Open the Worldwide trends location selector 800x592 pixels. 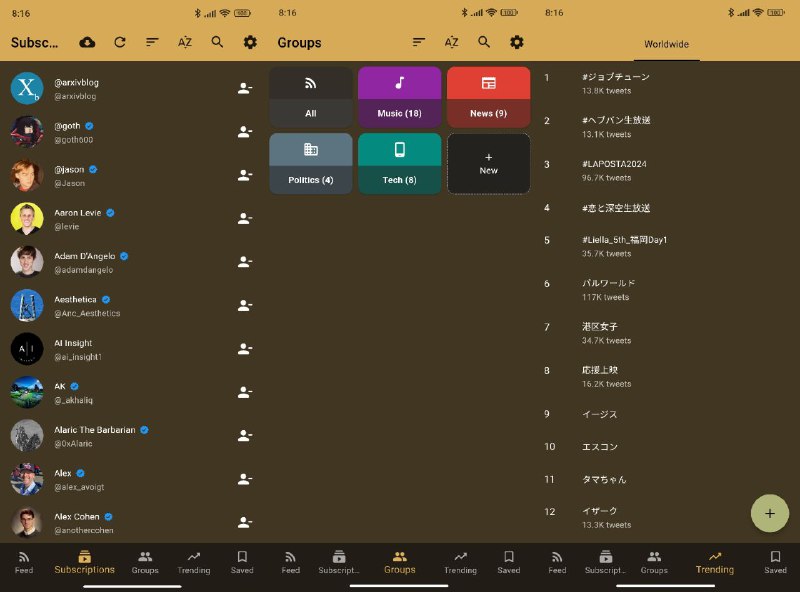(x=667, y=43)
